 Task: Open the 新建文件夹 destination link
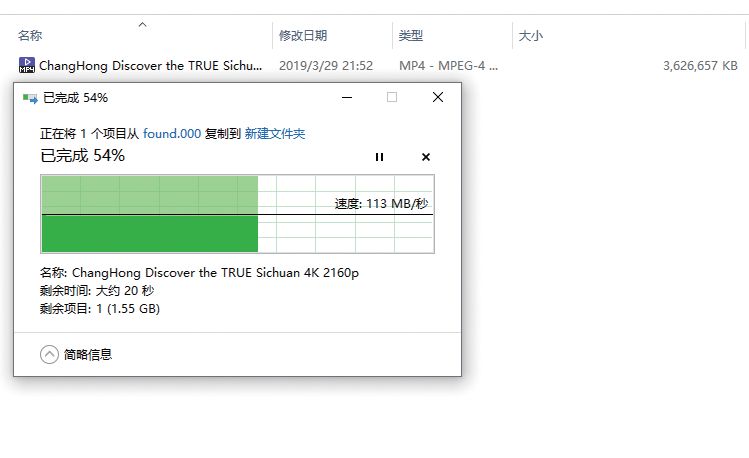coord(275,134)
